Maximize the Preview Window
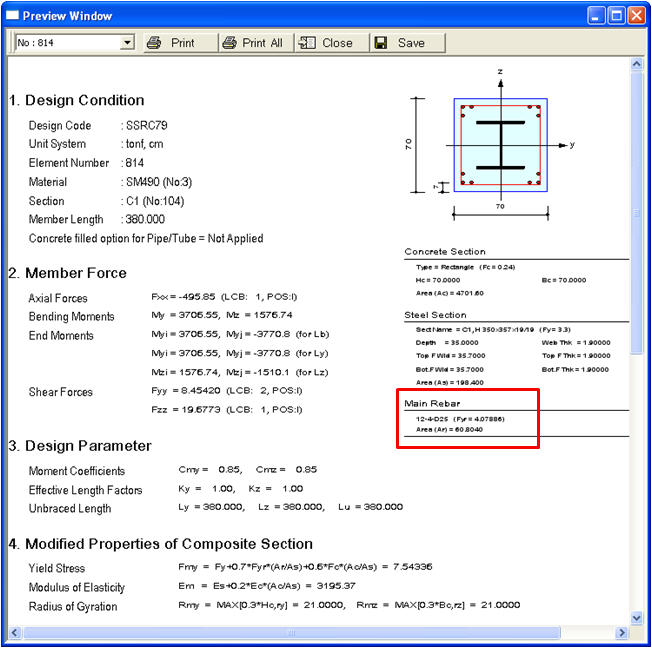Viewport: 652px width, 648px height. click(x=616, y=16)
